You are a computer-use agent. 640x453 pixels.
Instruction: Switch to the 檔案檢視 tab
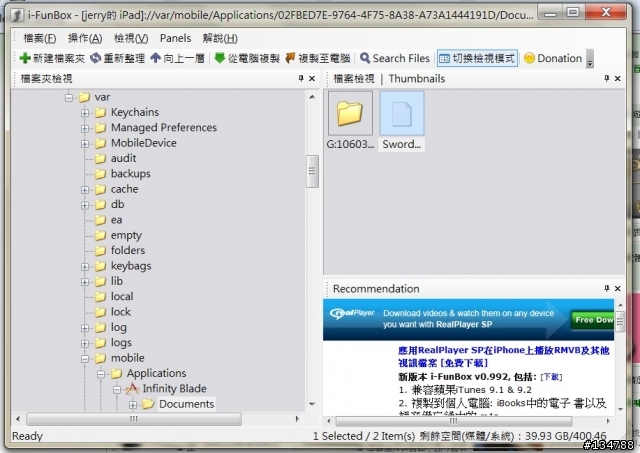click(x=354, y=78)
